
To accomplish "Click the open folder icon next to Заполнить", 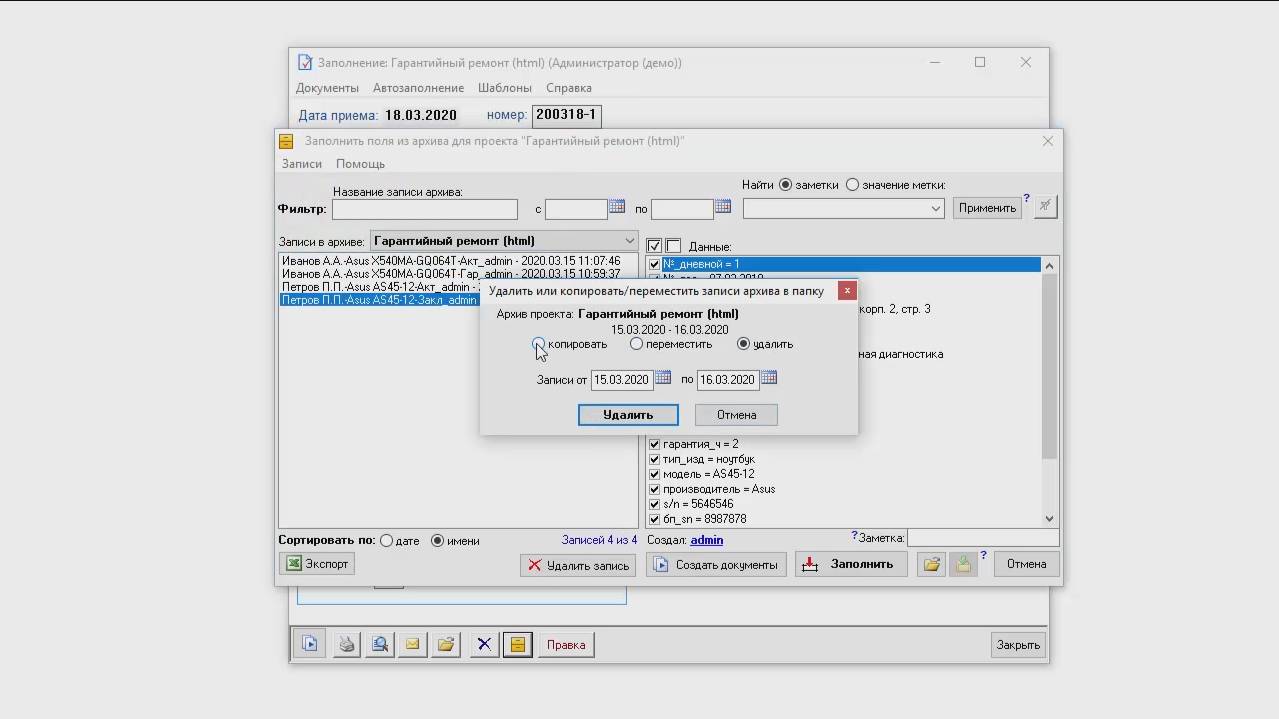I will [x=932, y=565].
